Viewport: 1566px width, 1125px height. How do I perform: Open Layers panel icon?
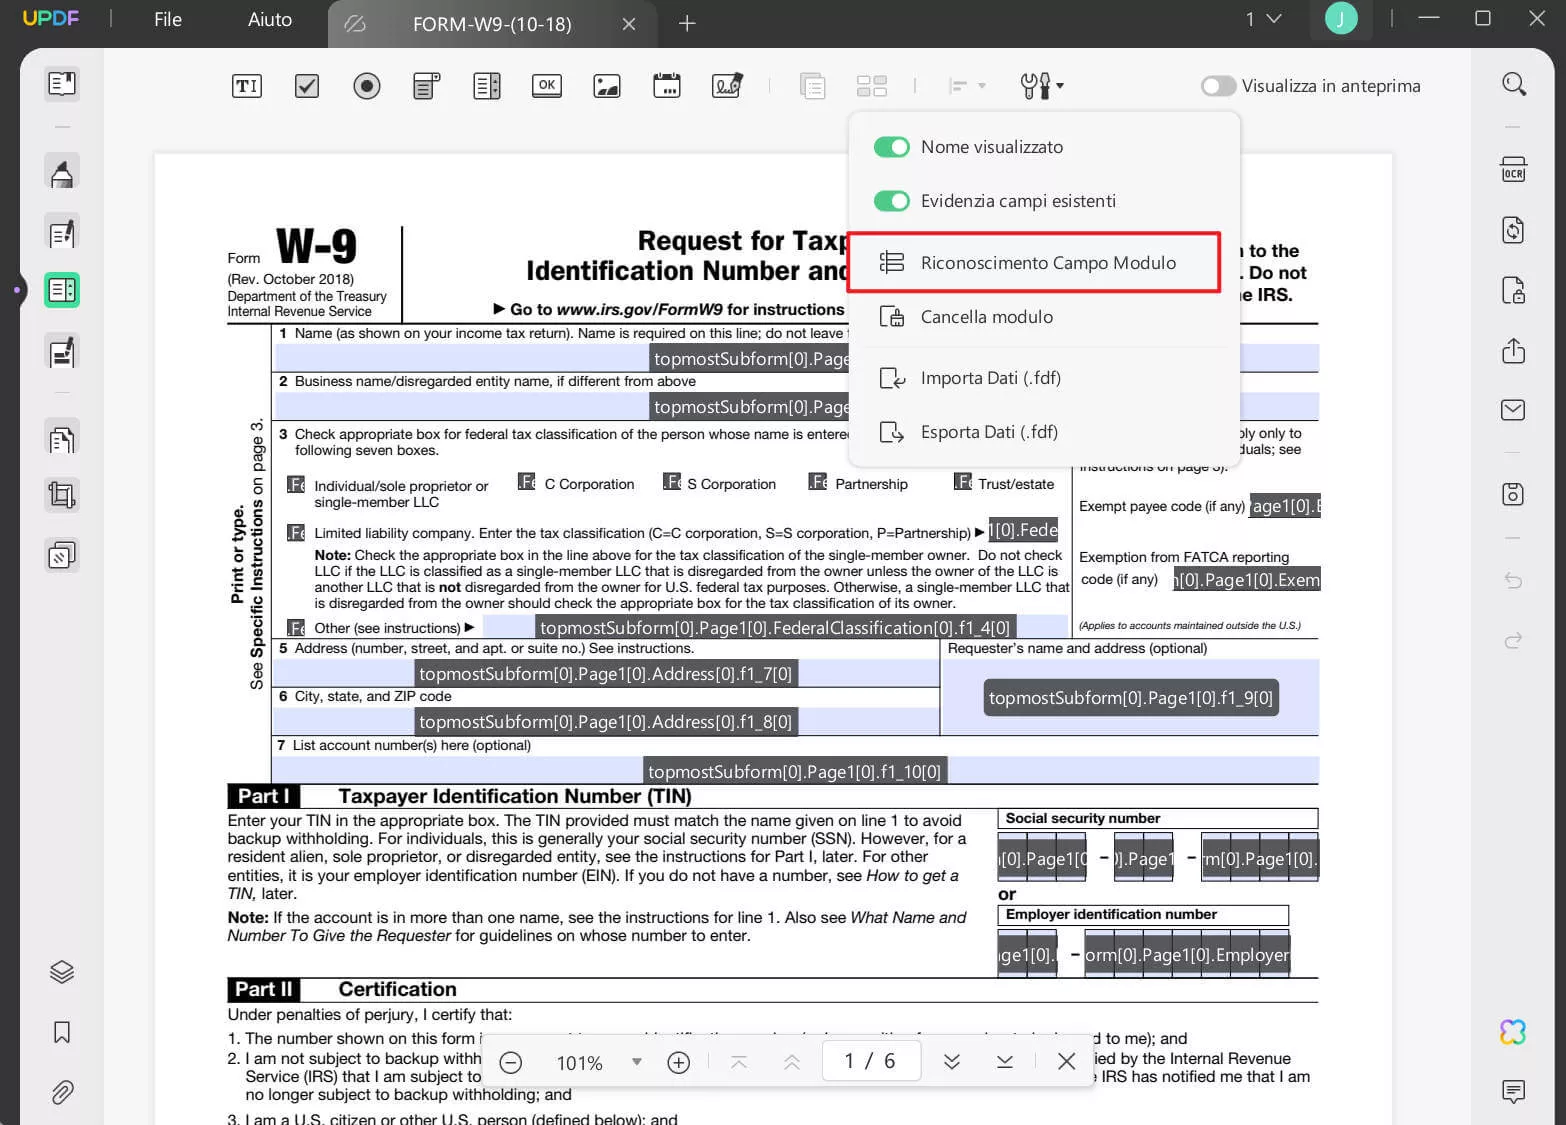[x=62, y=972]
